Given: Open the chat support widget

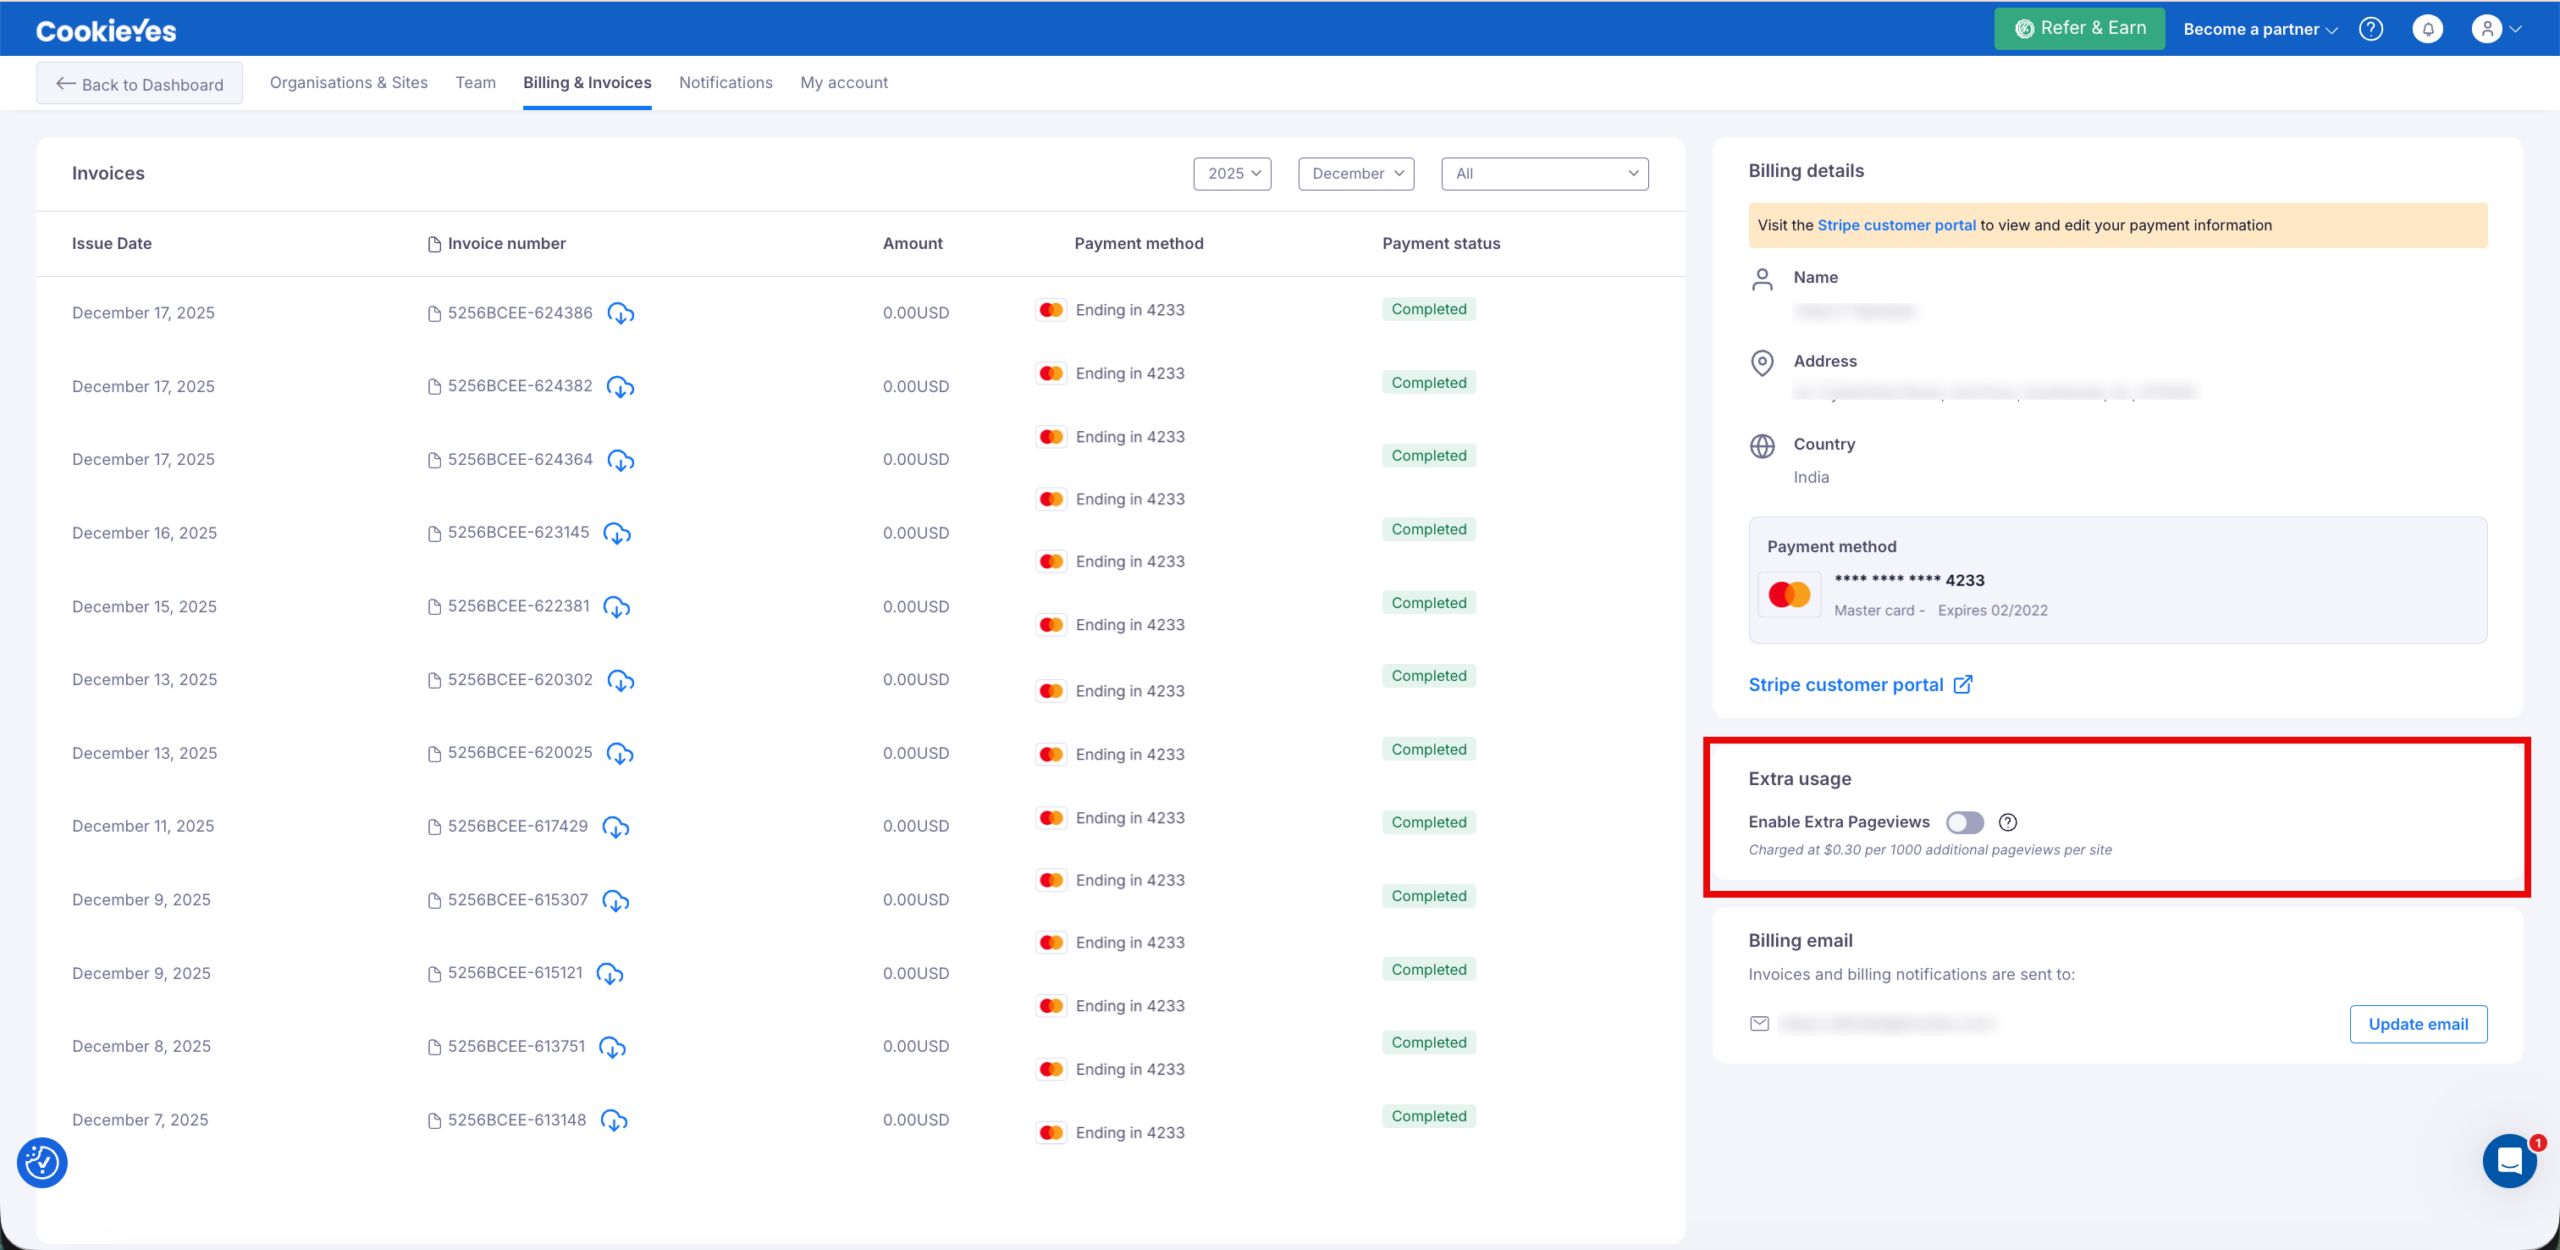Looking at the screenshot, I should (x=2509, y=1161).
